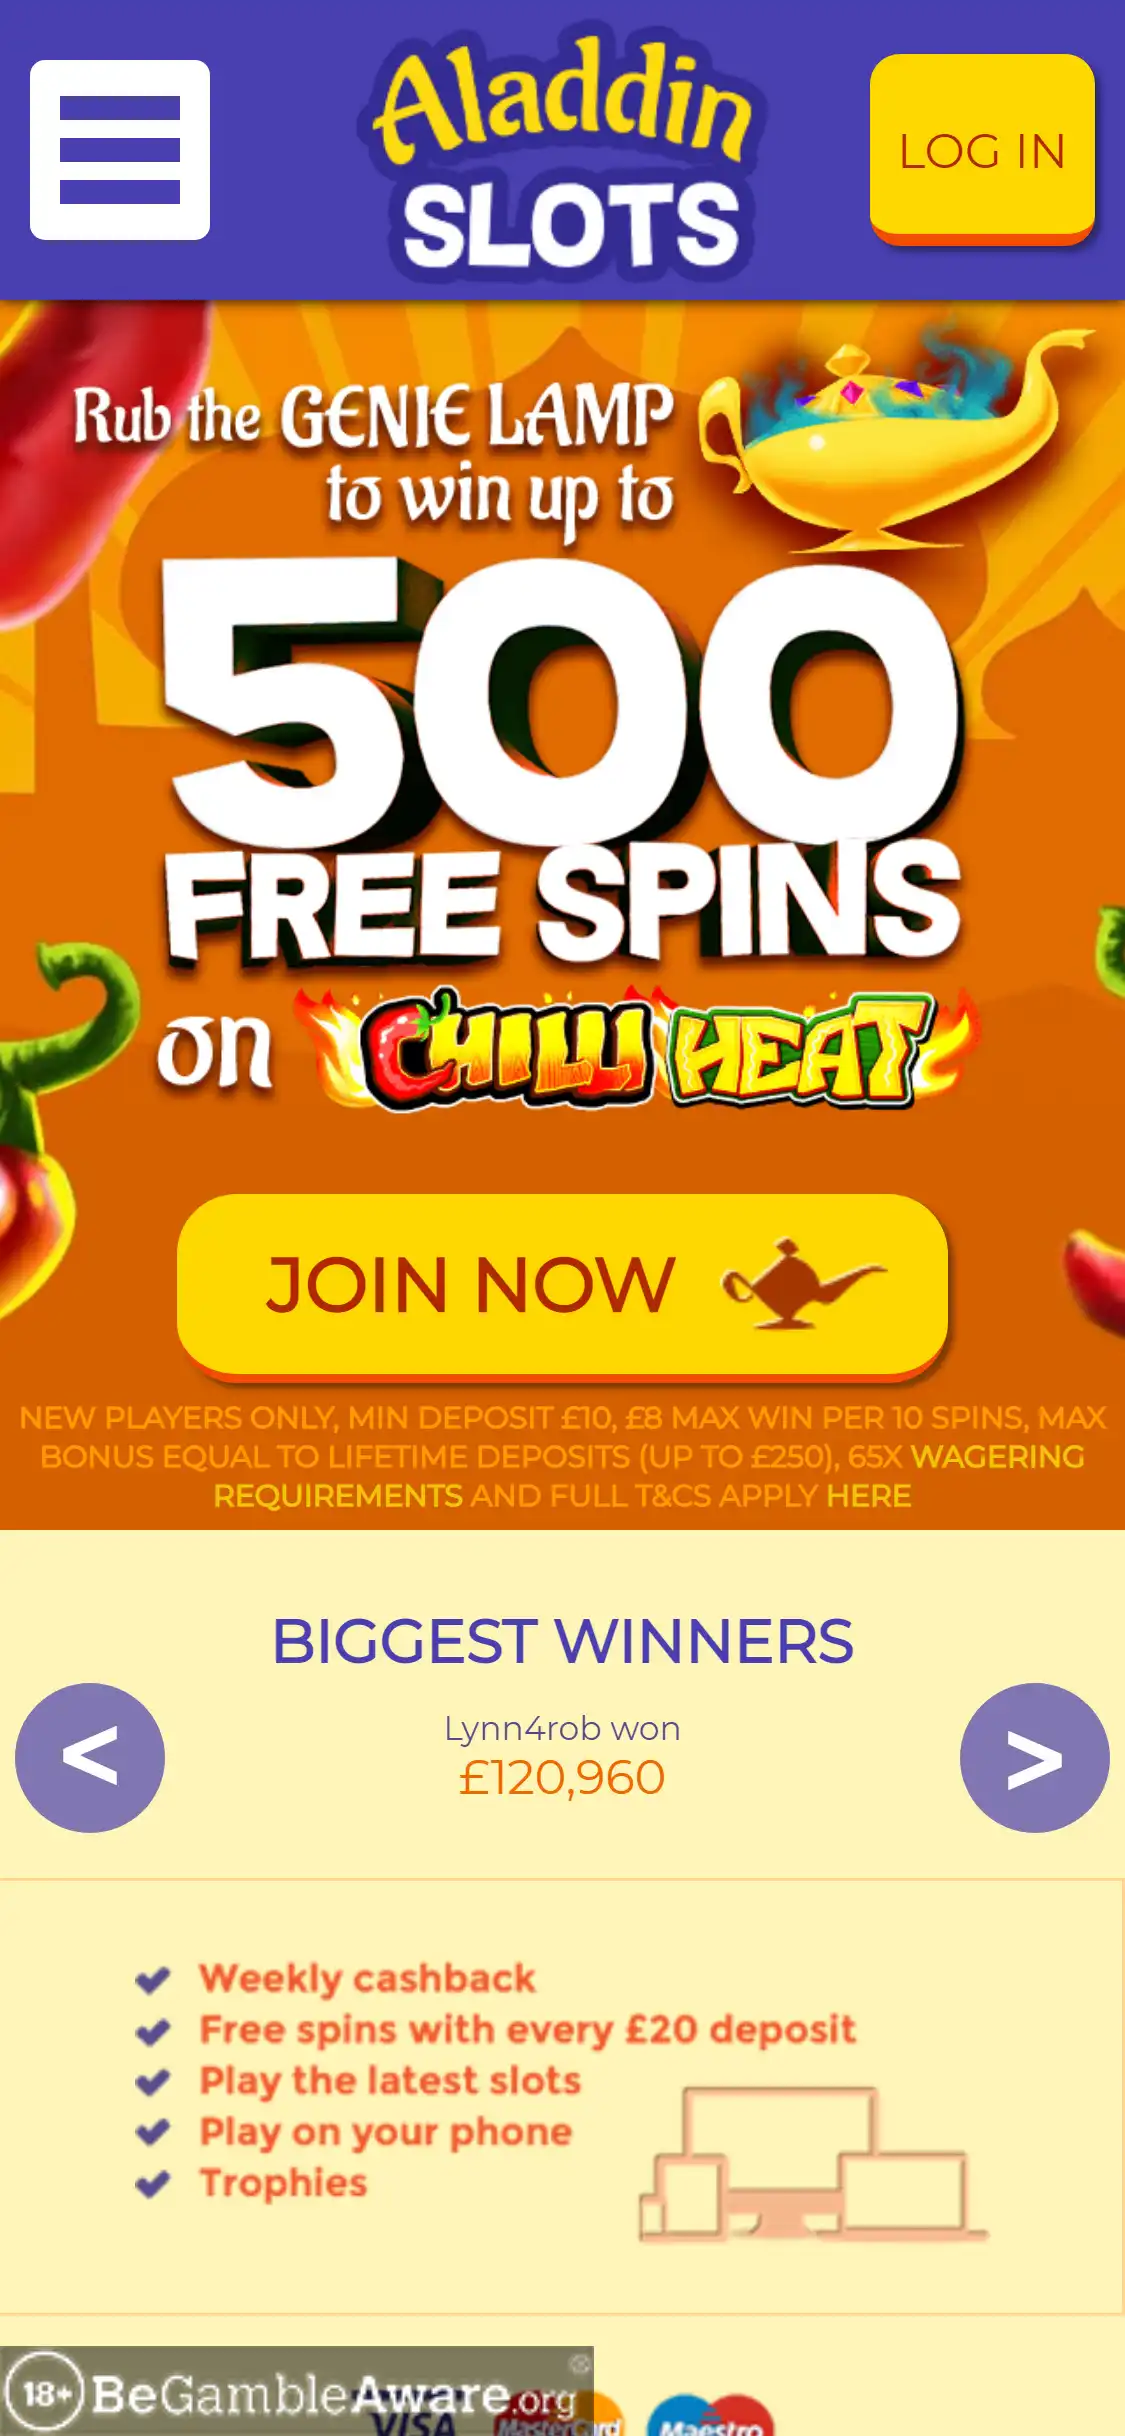Show the next biggest winner
Screen dimensions: 1125x2436
(1035, 1758)
